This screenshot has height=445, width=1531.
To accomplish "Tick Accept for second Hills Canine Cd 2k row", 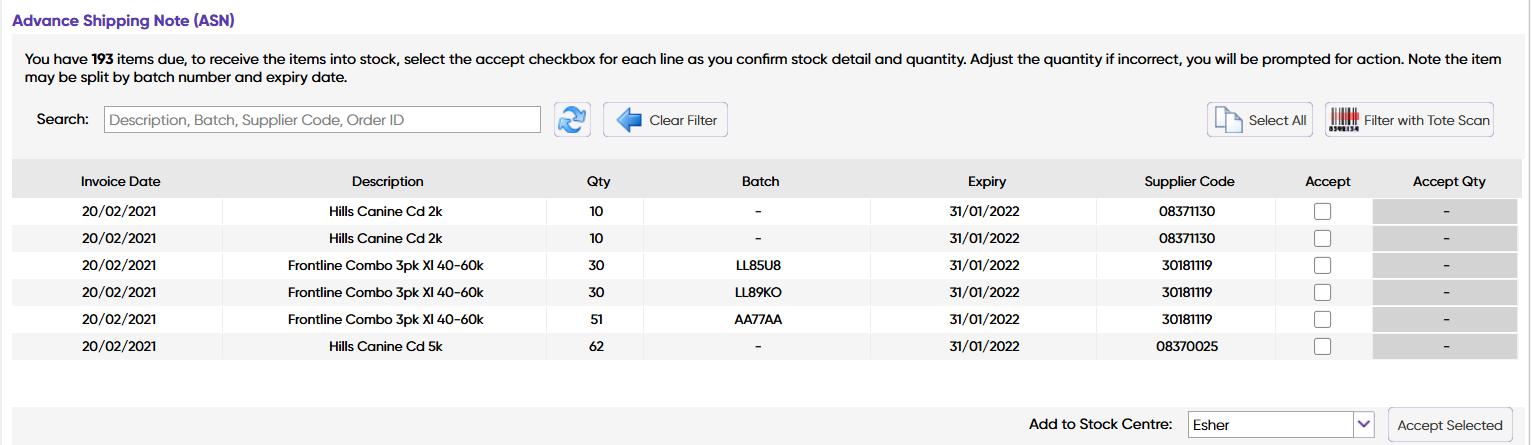I will pyautogui.click(x=1322, y=239).
